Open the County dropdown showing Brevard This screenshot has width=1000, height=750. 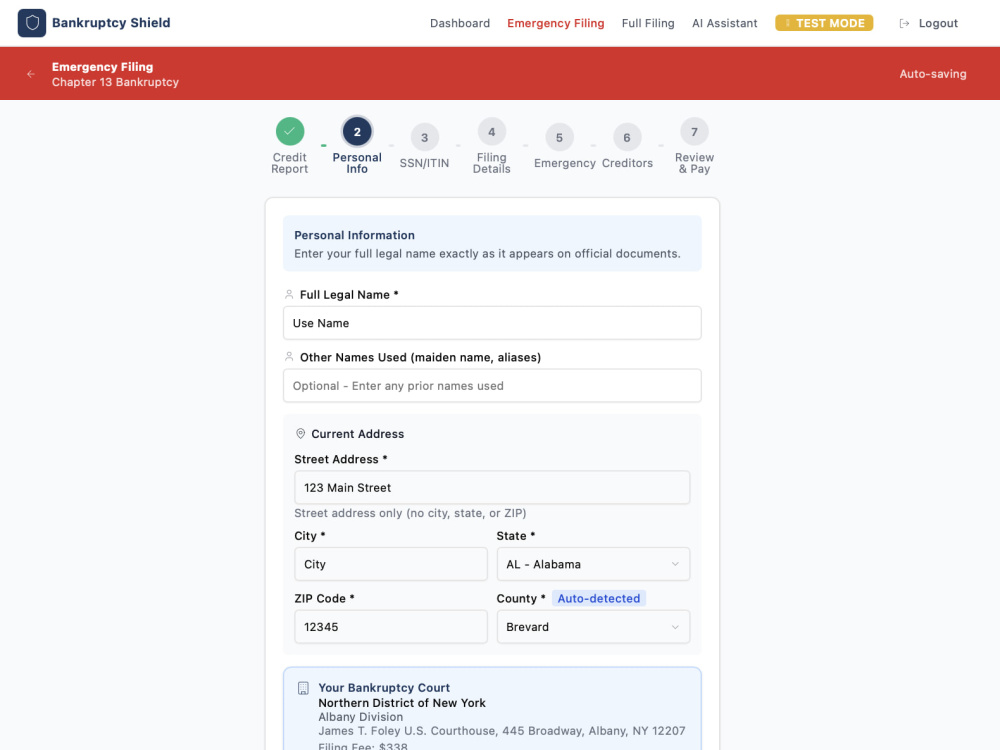click(593, 627)
